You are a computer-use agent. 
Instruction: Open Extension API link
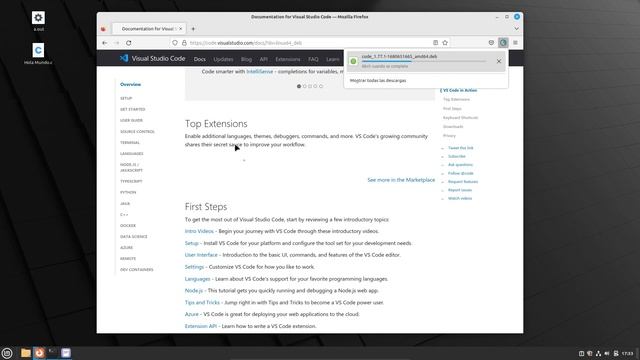tap(200, 326)
